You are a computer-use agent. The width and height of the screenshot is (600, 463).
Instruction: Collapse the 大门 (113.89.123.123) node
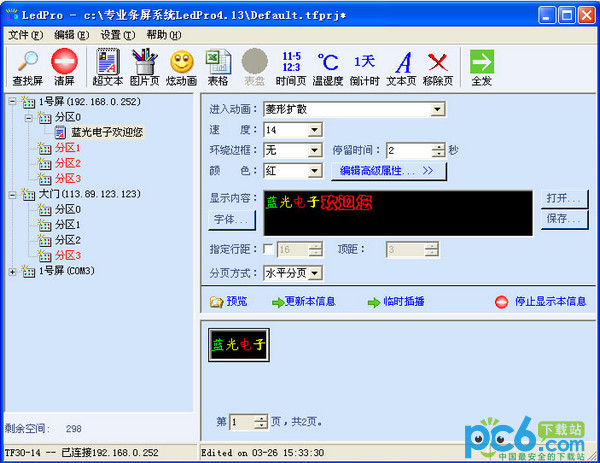point(13,195)
